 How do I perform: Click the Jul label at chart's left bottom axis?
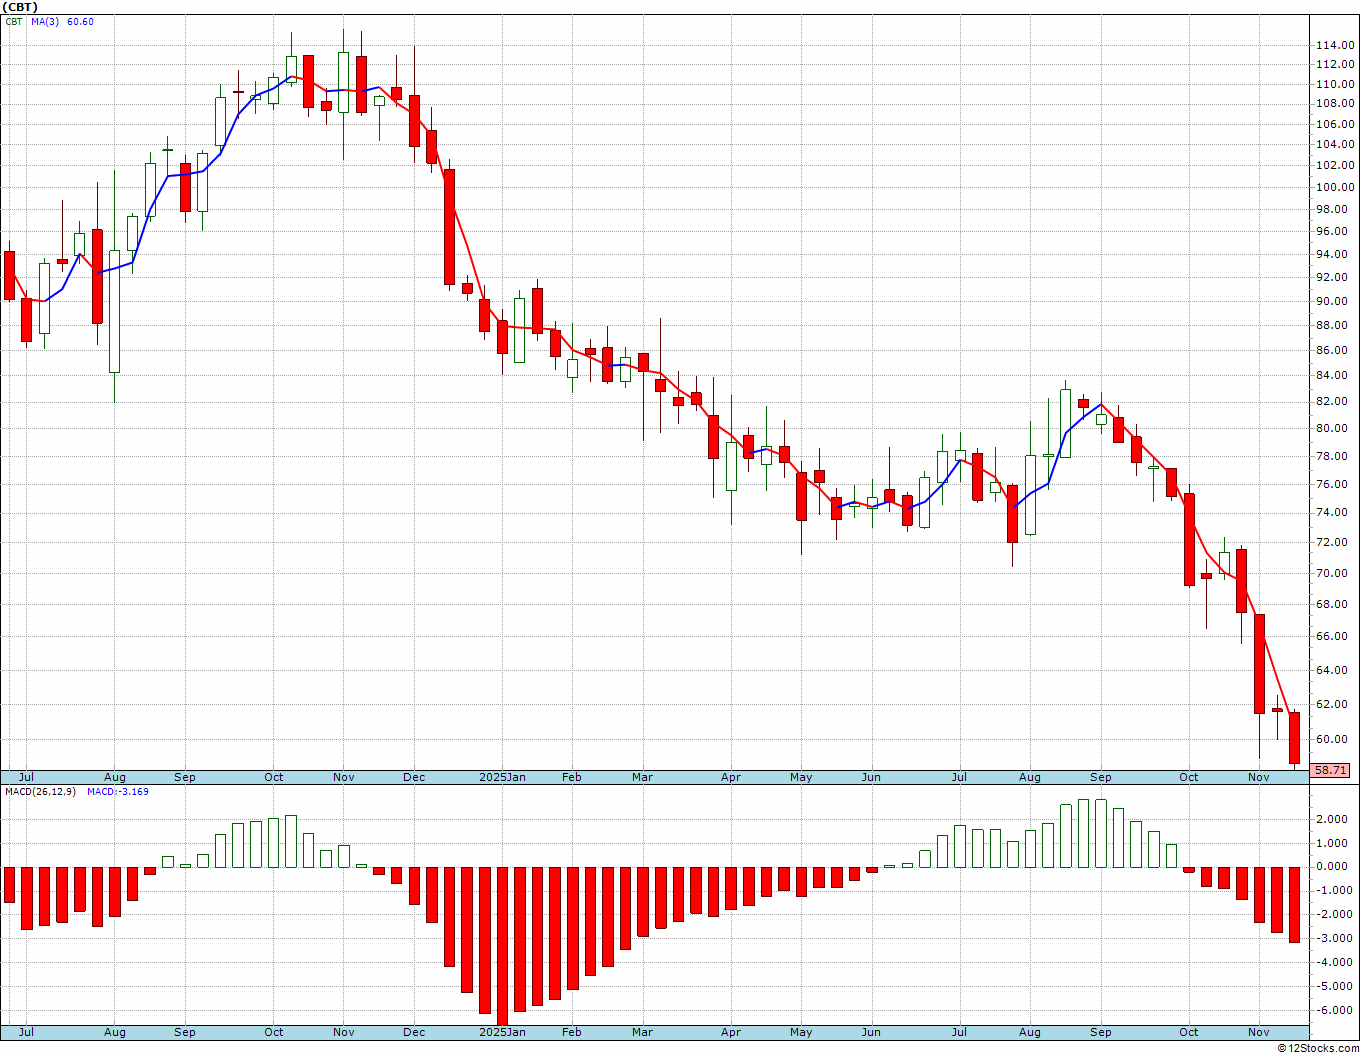(x=26, y=1032)
